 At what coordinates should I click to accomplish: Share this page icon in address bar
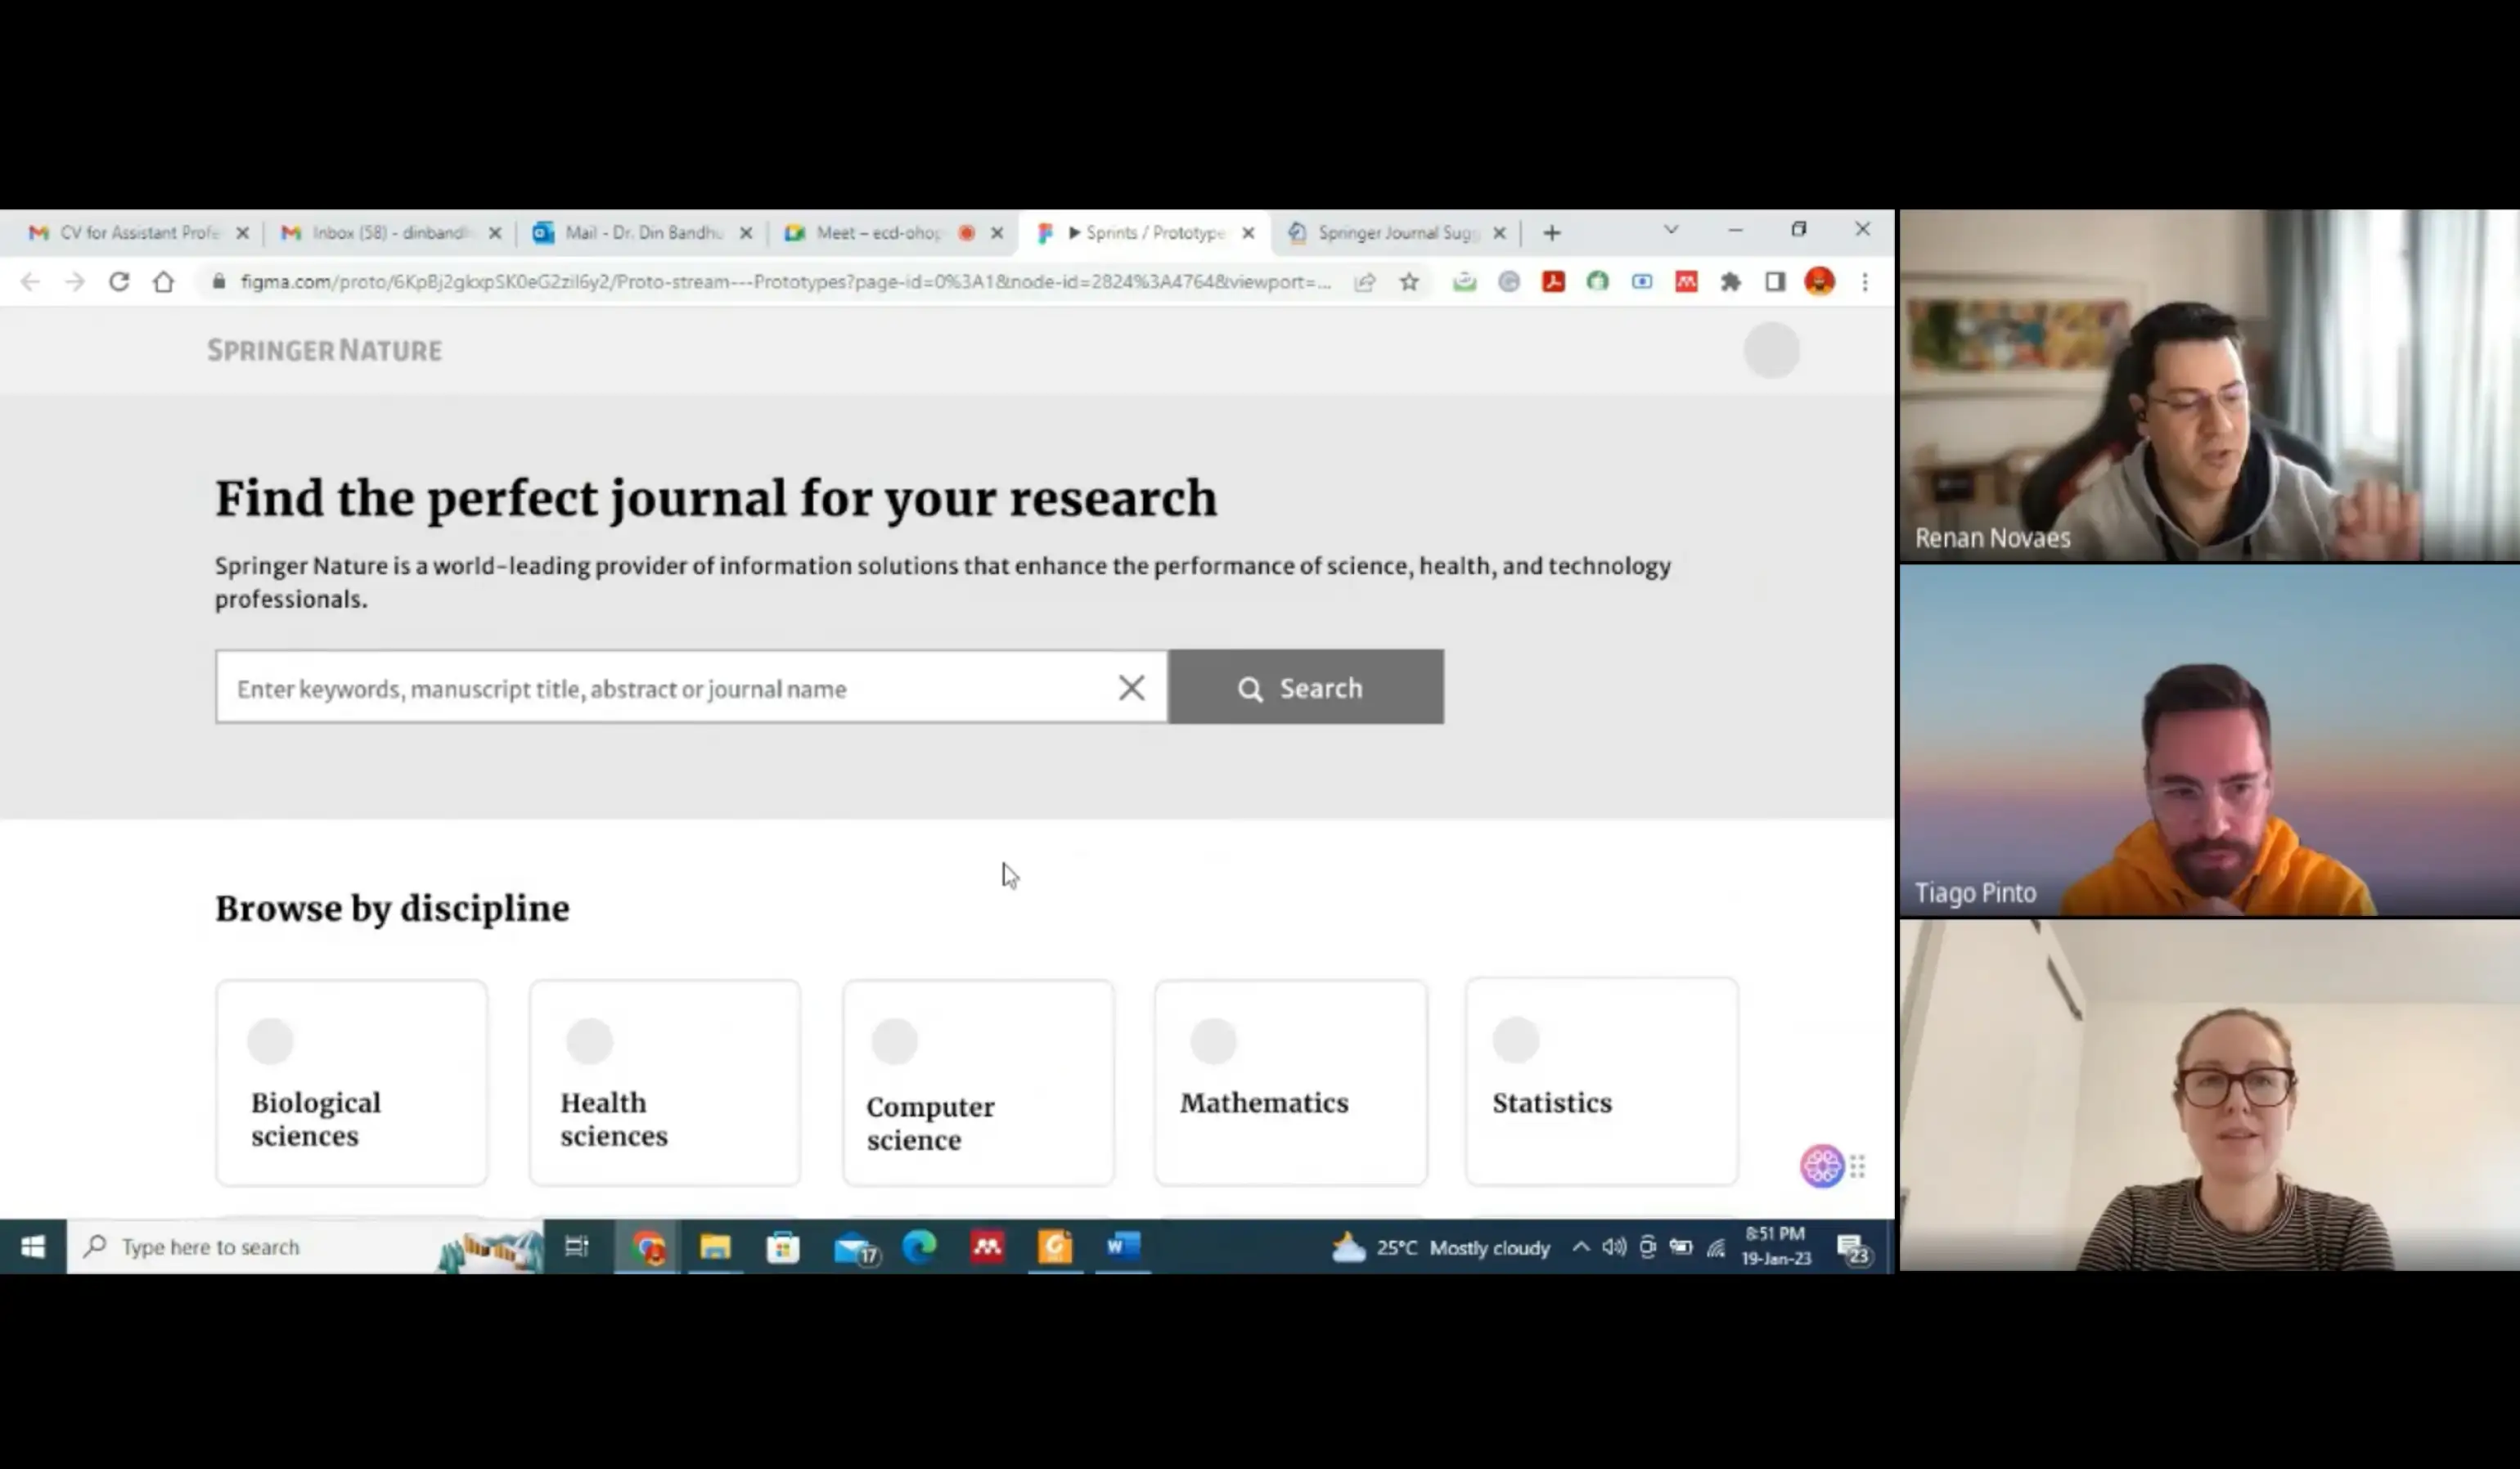pos(1364,282)
